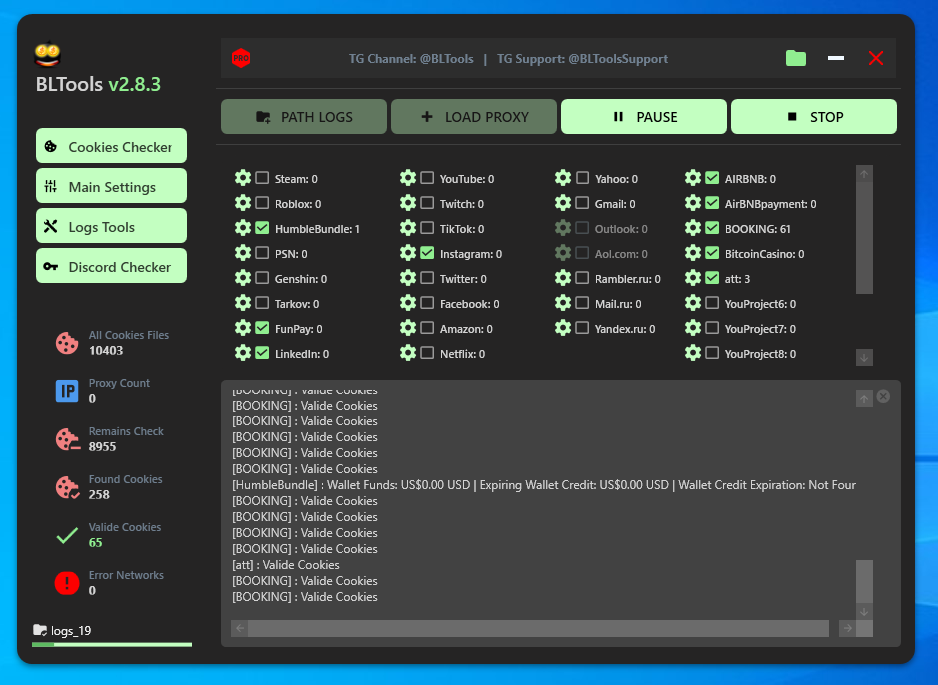938x685 pixels.
Task: Open the green folder icon in header
Action: click(x=796, y=58)
